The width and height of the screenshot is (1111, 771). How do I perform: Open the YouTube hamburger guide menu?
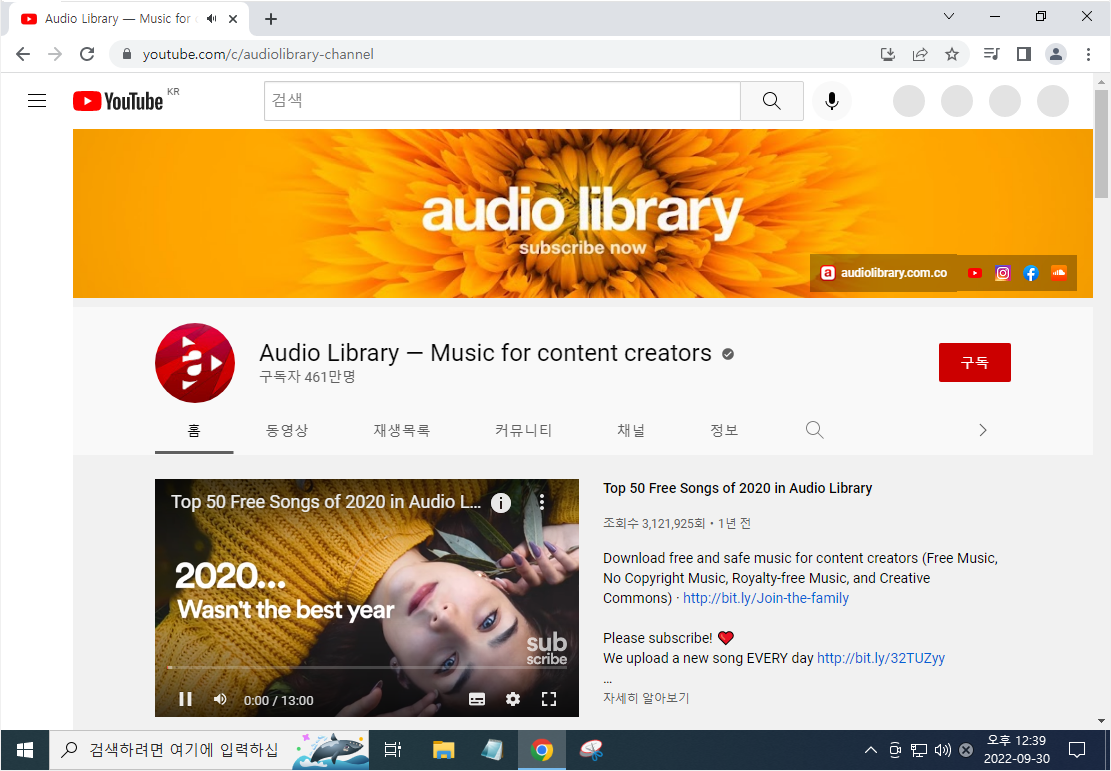(37, 101)
